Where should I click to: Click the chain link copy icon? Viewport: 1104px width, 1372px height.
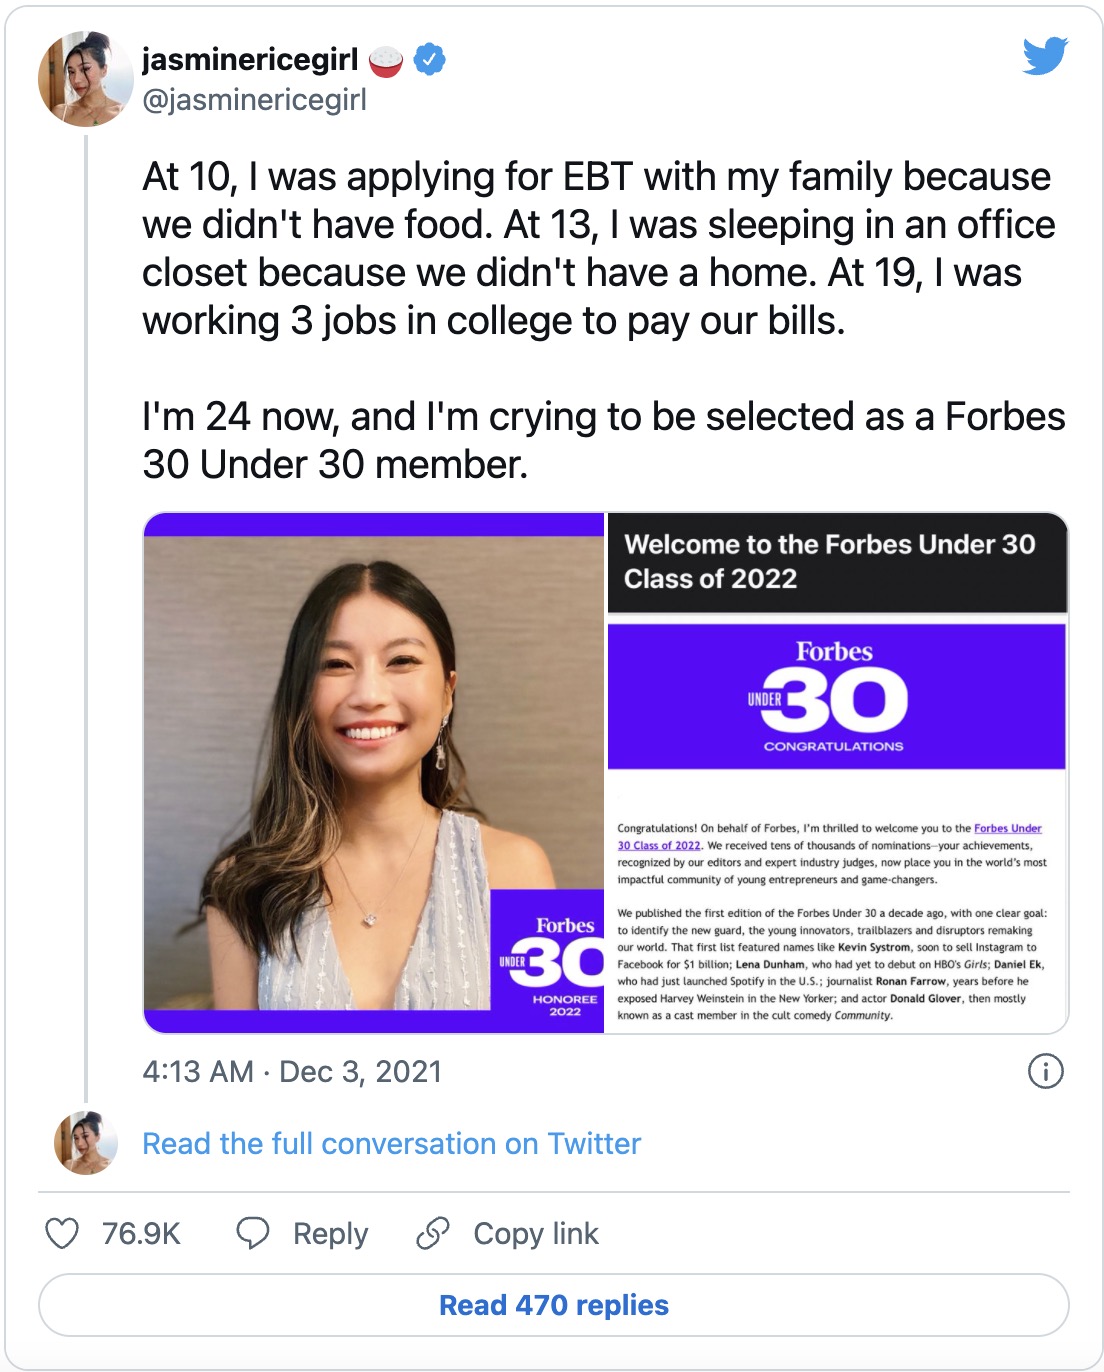[433, 1233]
